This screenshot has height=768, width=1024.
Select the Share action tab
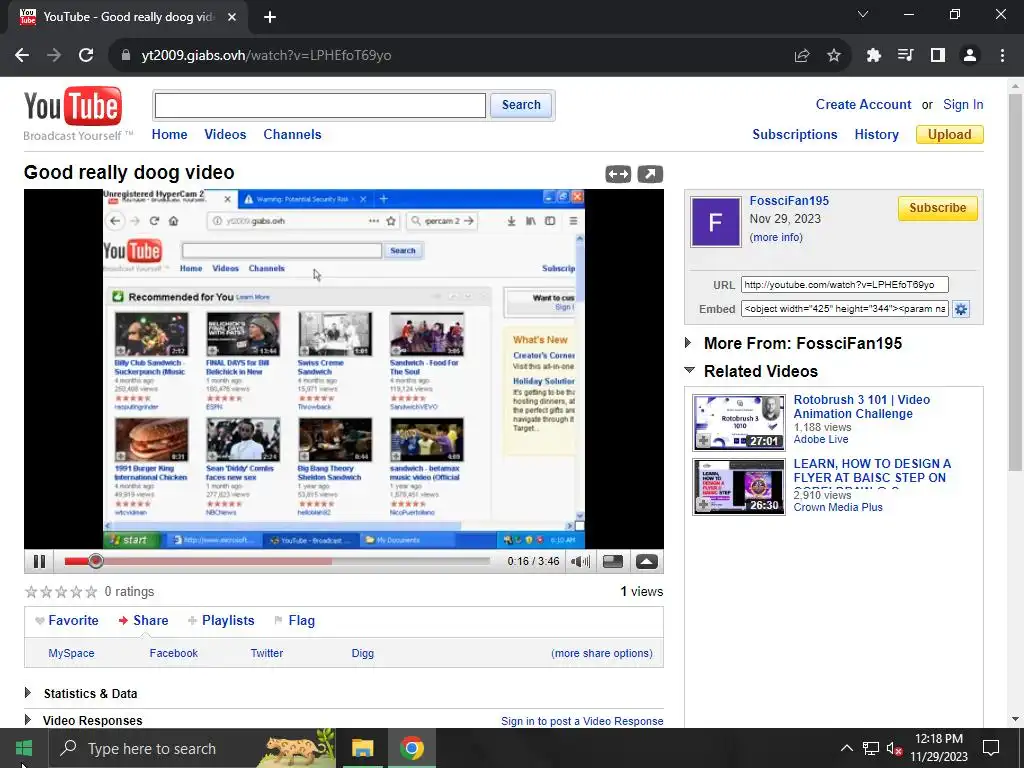tap(143, 620)
